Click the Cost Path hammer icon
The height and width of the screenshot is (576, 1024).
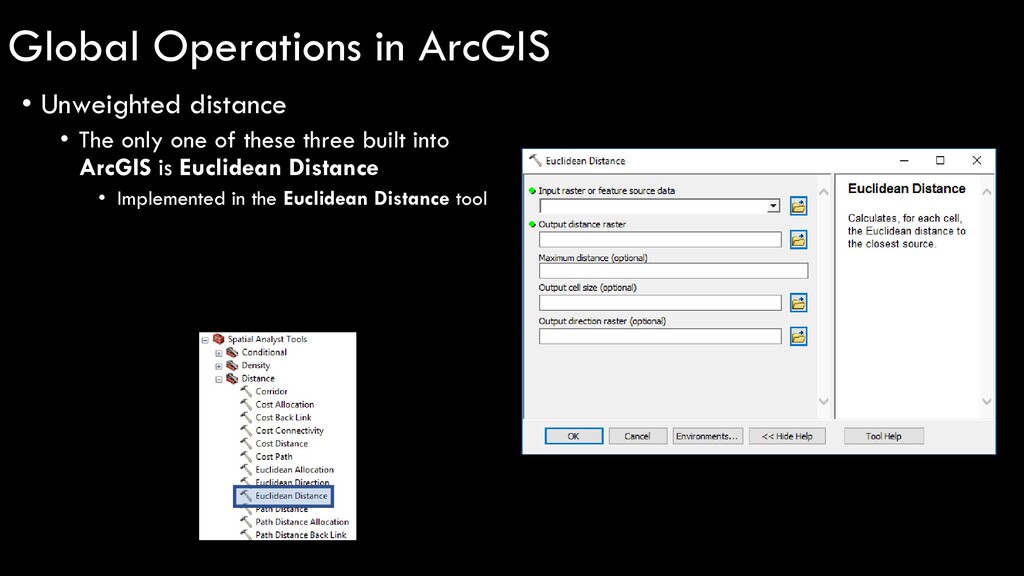246,456
